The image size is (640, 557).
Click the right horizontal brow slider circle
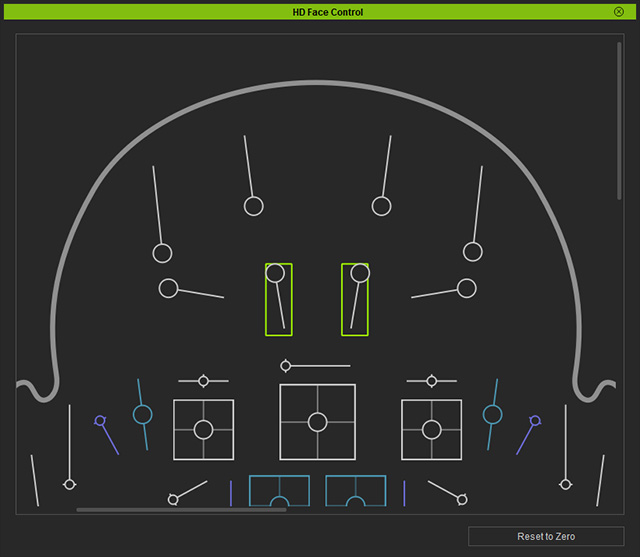pyautogui.click(x=467, y=288)
